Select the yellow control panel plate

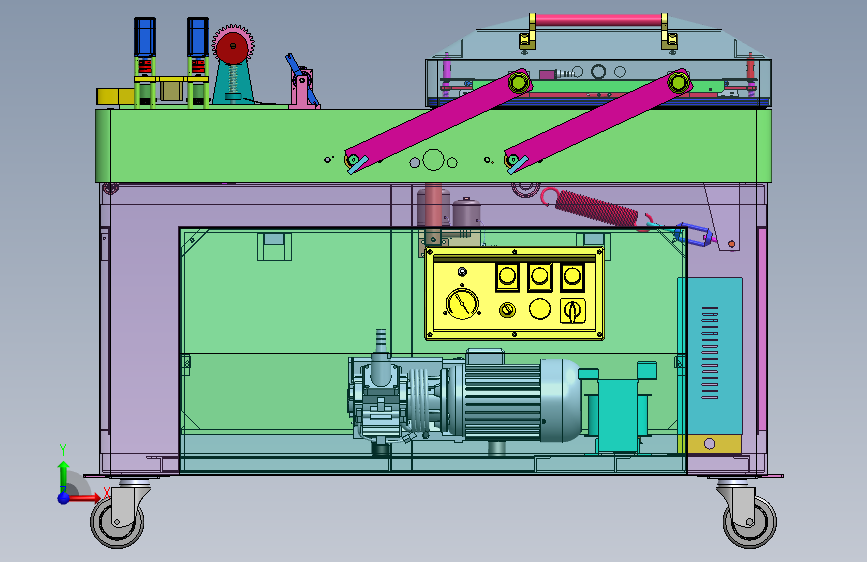[x=514, y=294]
